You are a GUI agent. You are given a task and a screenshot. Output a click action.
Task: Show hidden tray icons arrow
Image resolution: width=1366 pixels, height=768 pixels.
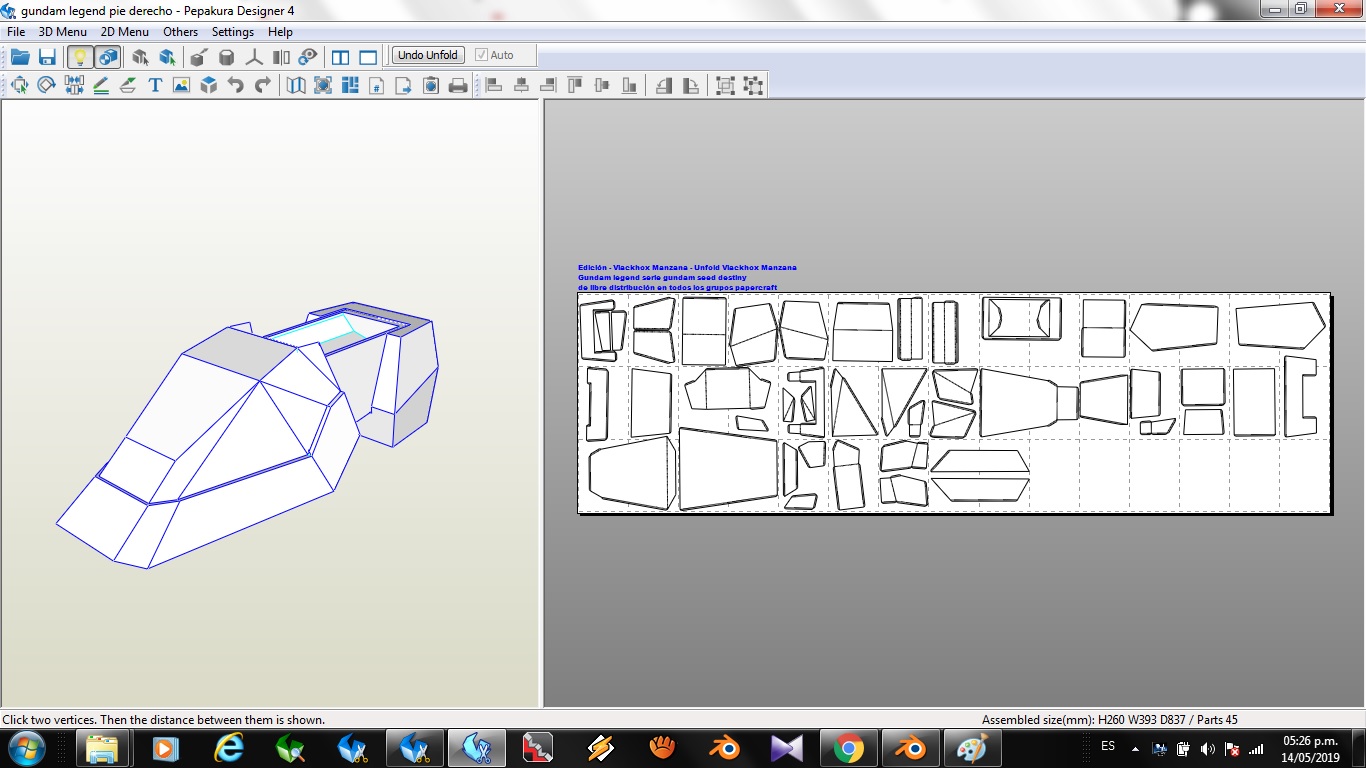(1135, 749)
